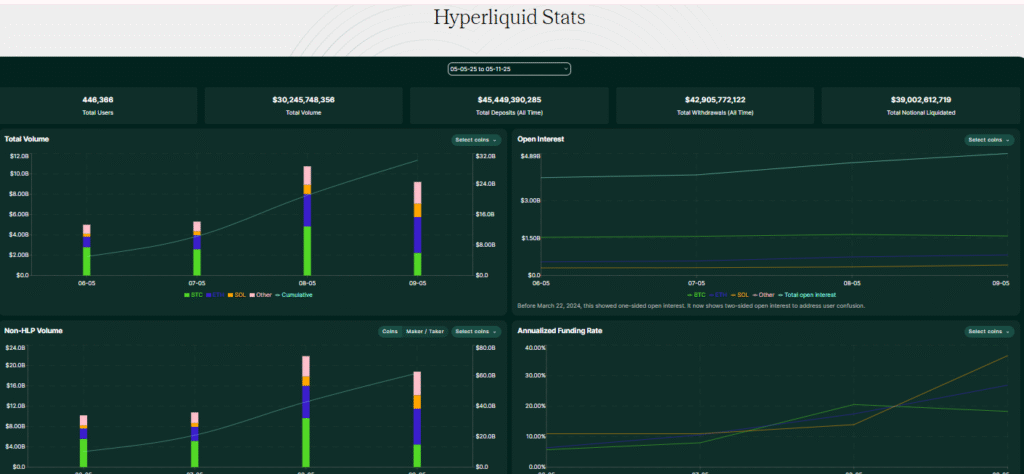Toggle SOL series in Total Volume legend
The image size is (1024, 474).
(x=237, y=295)
